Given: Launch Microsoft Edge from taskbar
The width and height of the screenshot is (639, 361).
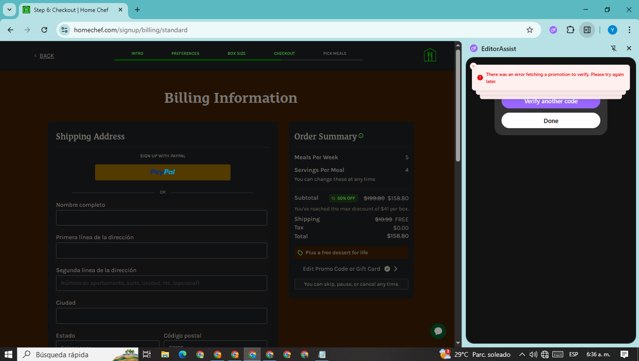Looking at the screenshot, I should (x=182, y=354).
